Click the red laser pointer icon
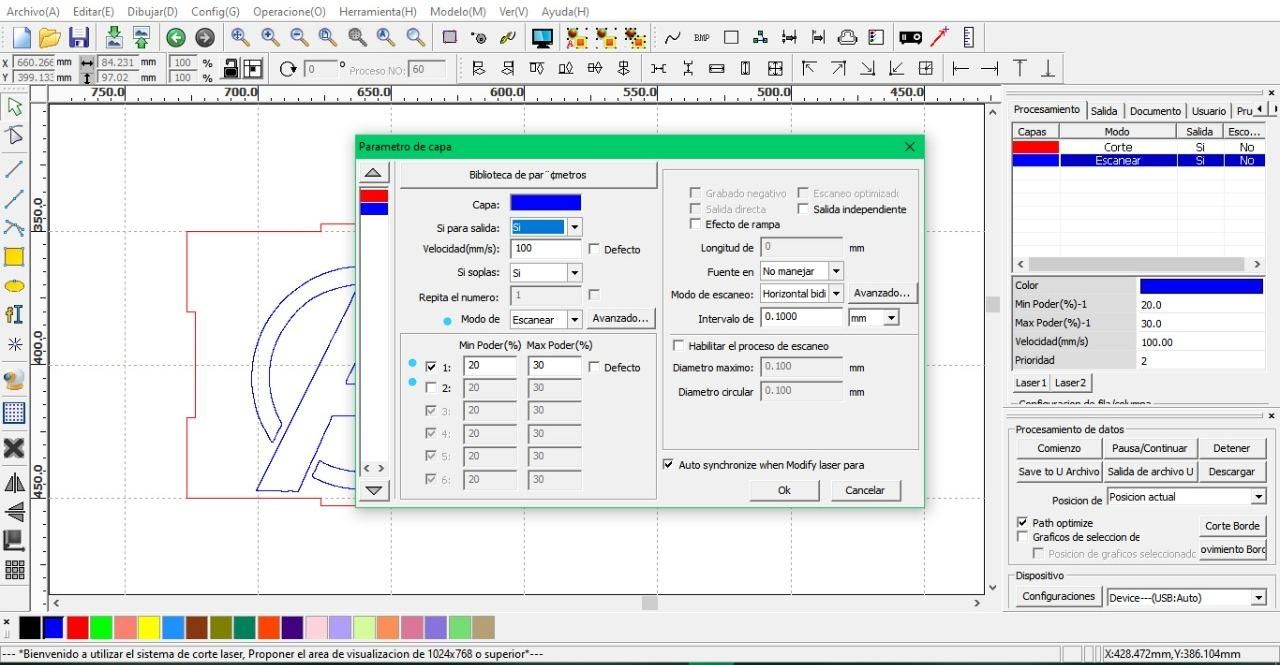This screenshot has height=665, width=1280. coord(939,38)
